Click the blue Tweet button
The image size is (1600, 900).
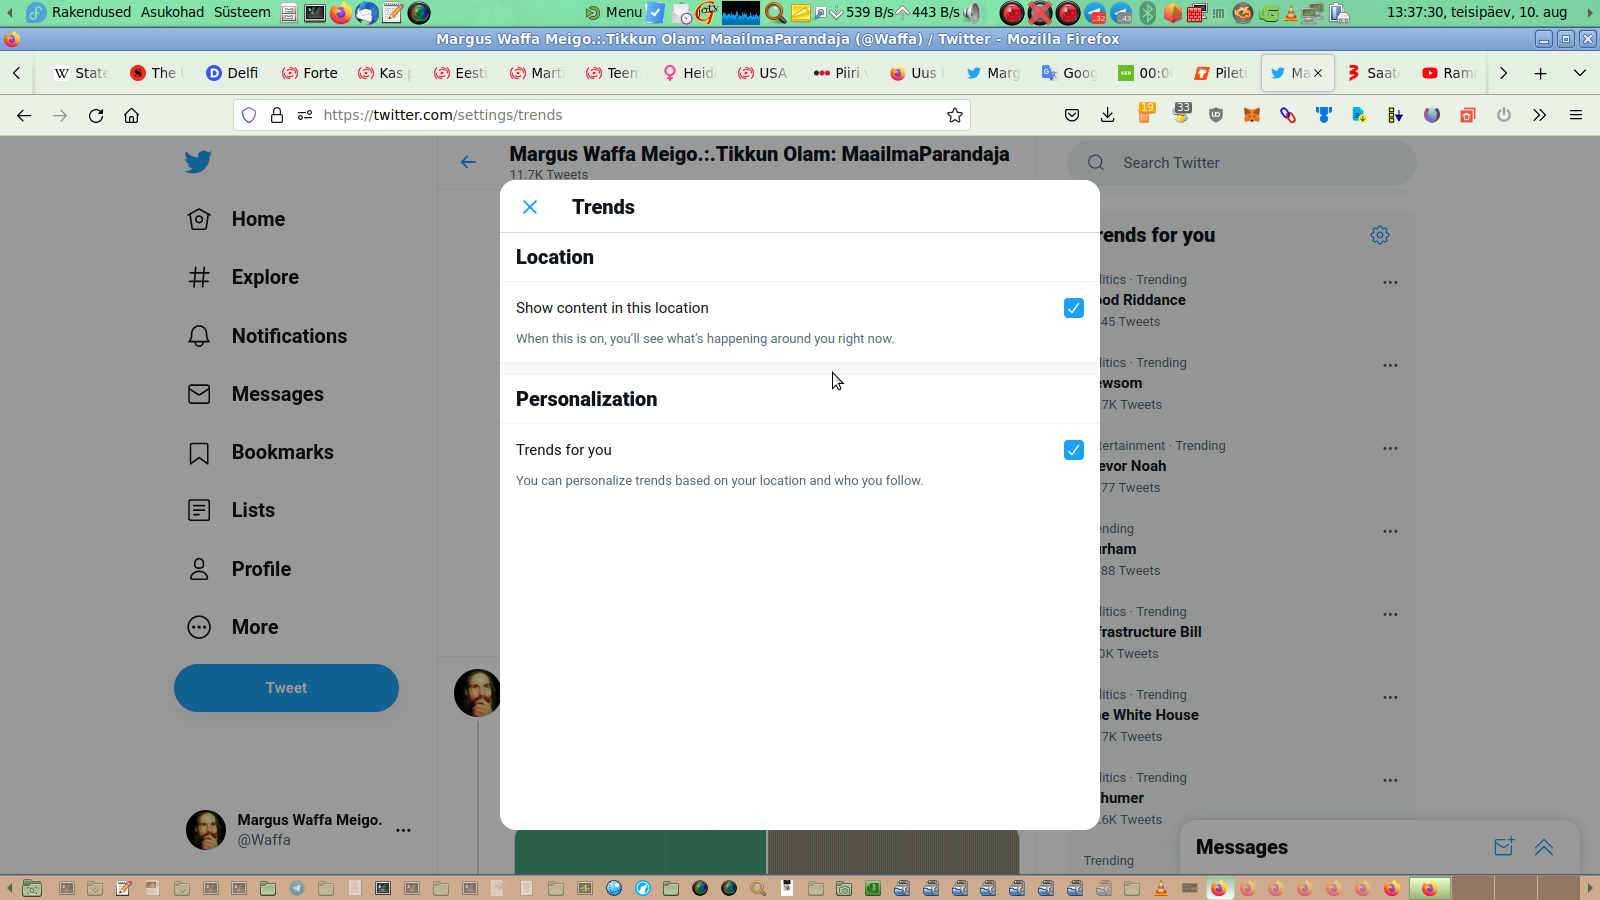tap(286, 688)
